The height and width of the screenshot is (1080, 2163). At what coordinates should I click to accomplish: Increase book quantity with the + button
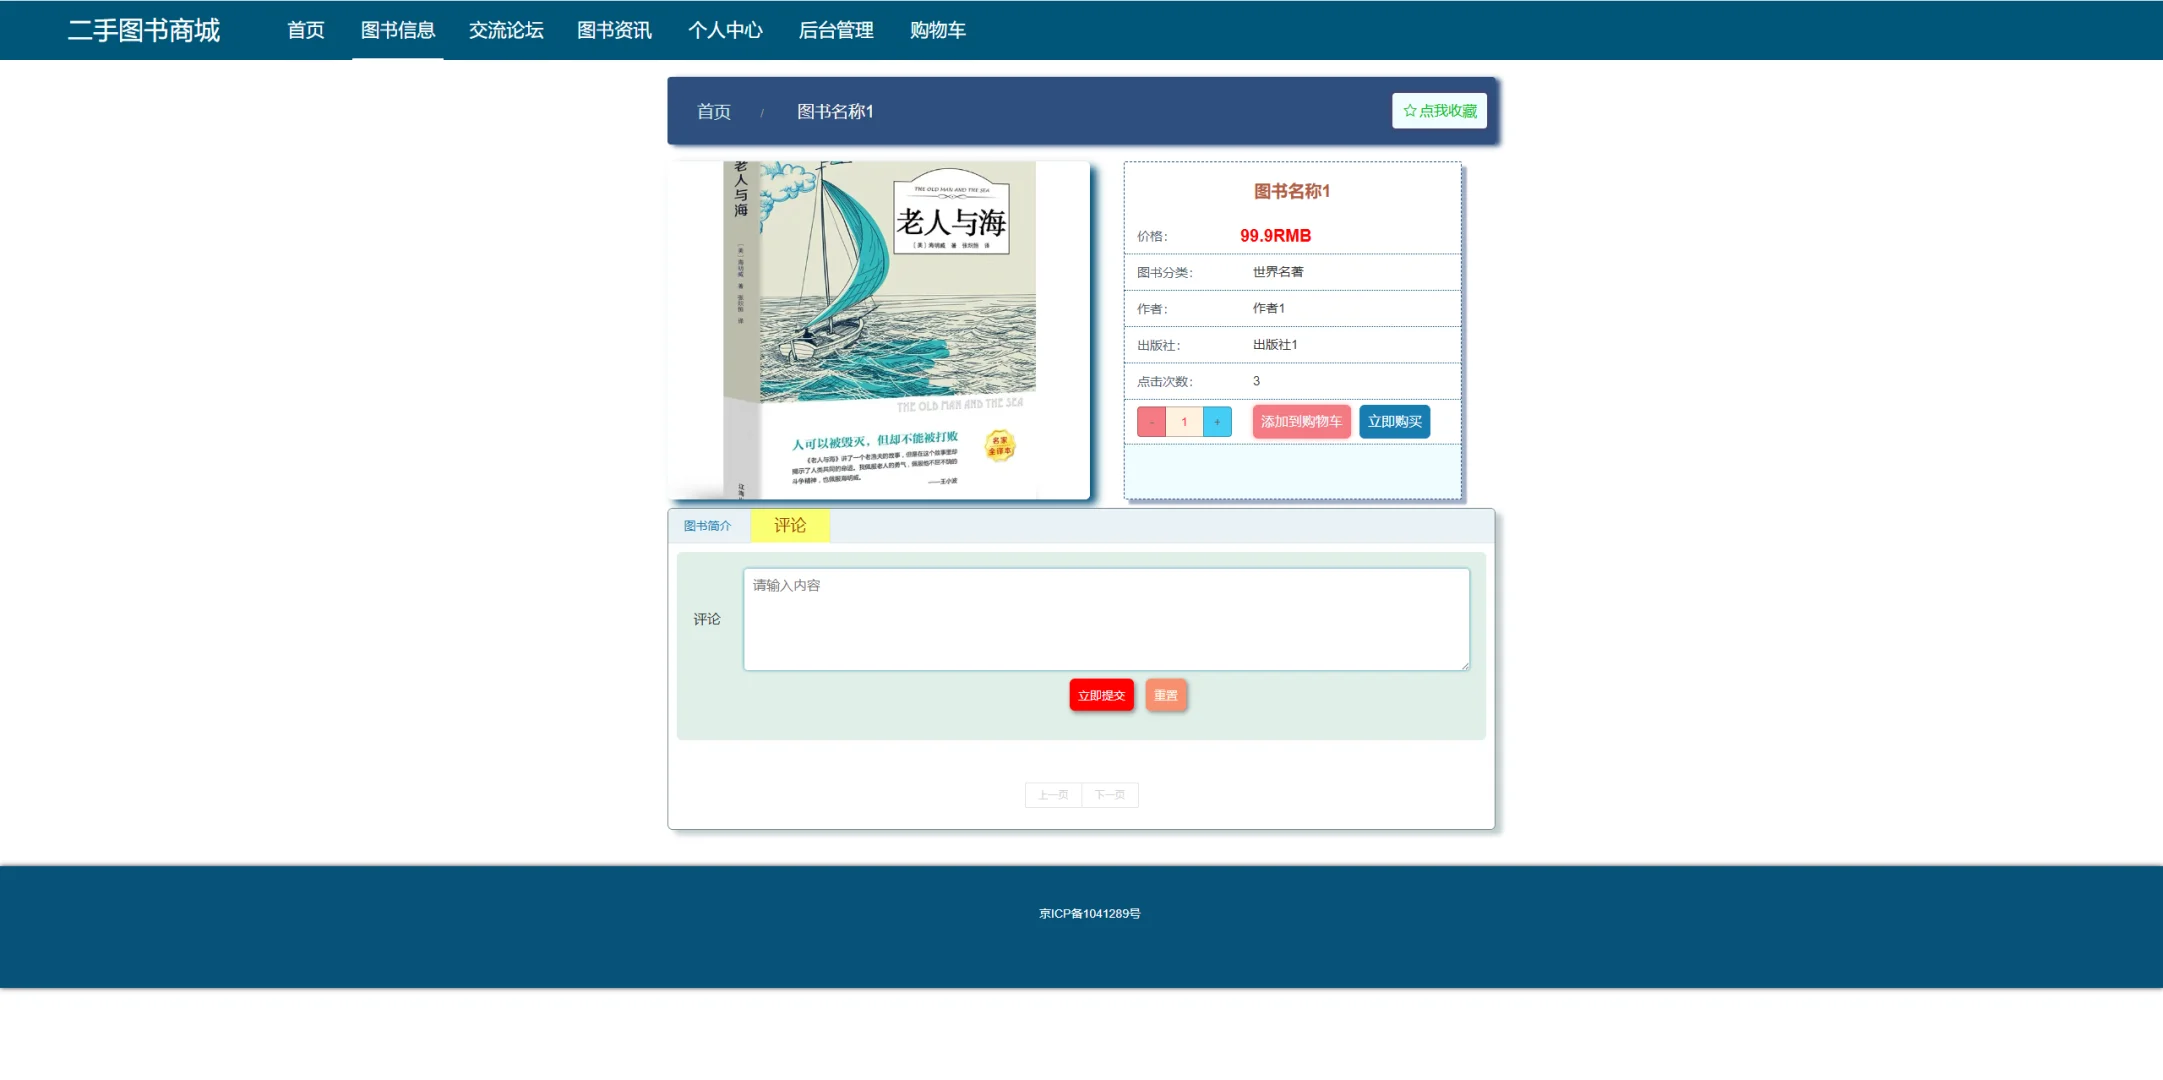coord(1216,421)
